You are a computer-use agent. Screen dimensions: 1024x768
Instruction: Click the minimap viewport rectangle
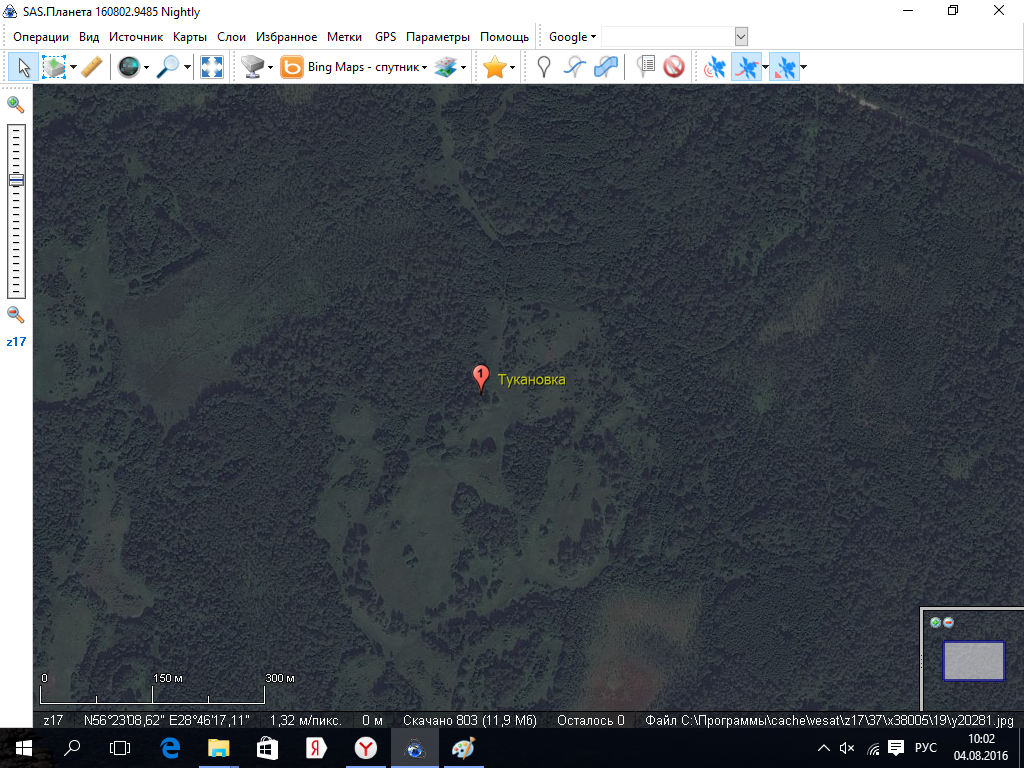(974, 661)
